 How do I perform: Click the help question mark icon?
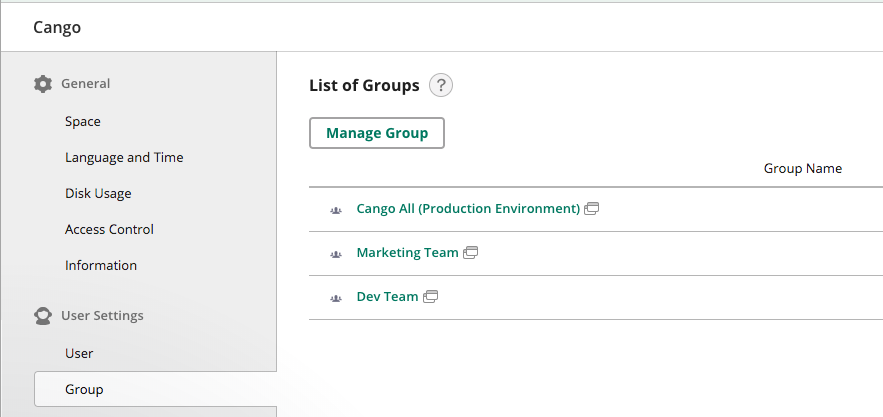[440, 86]
